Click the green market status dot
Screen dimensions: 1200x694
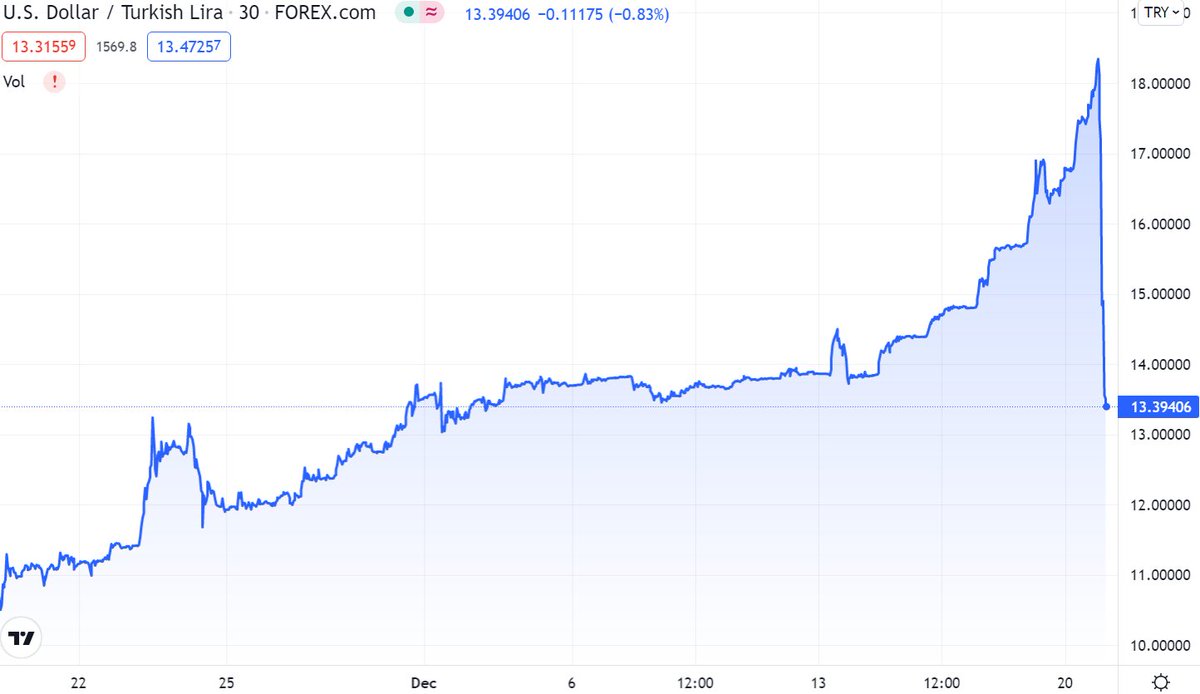pos(408,13)
